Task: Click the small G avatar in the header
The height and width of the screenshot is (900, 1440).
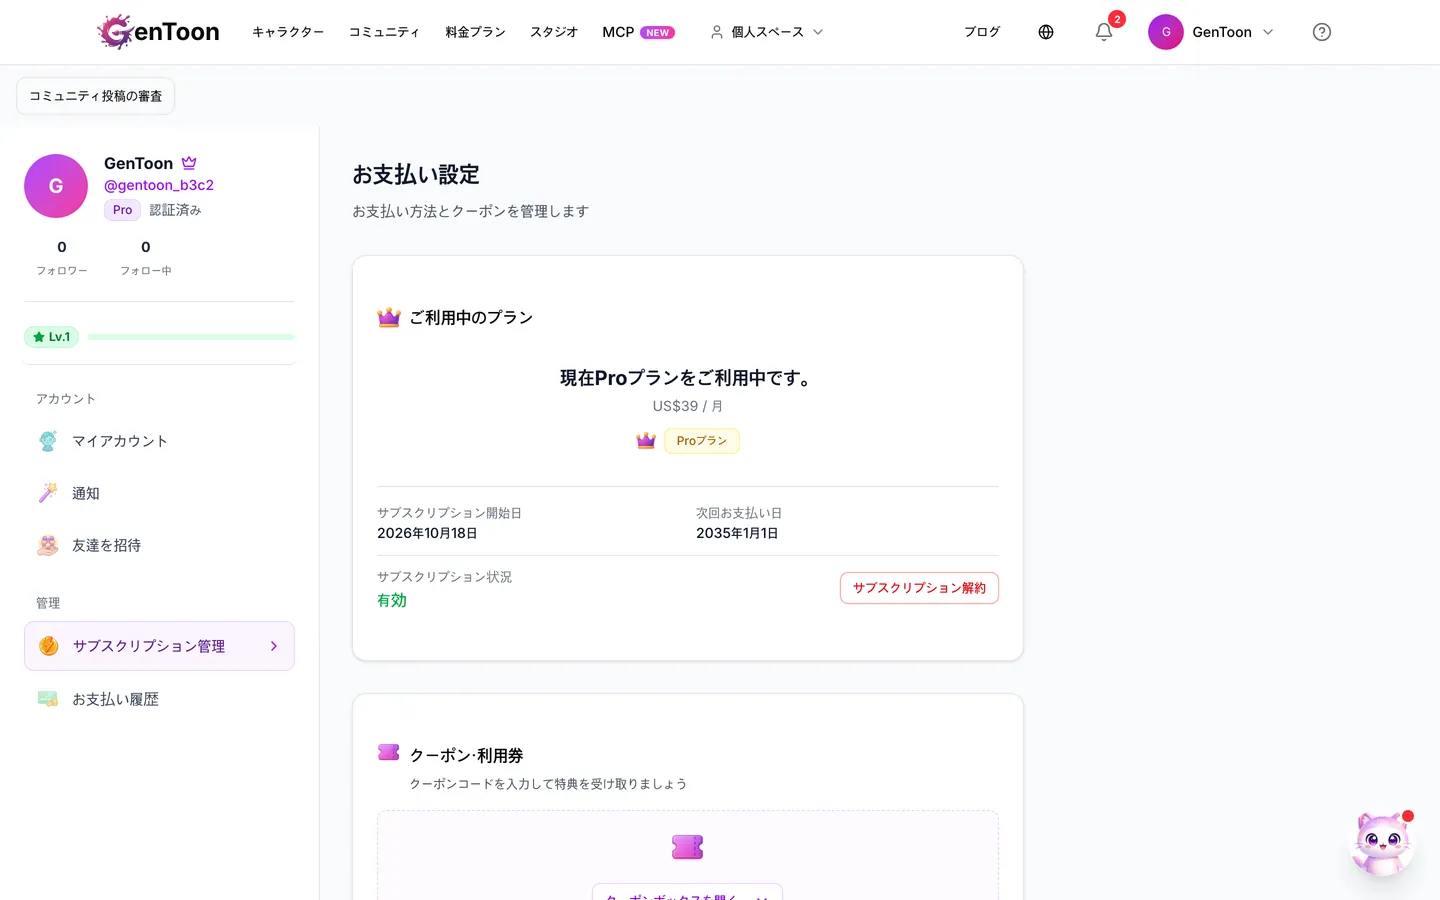Action: (x=1166, y=32)
